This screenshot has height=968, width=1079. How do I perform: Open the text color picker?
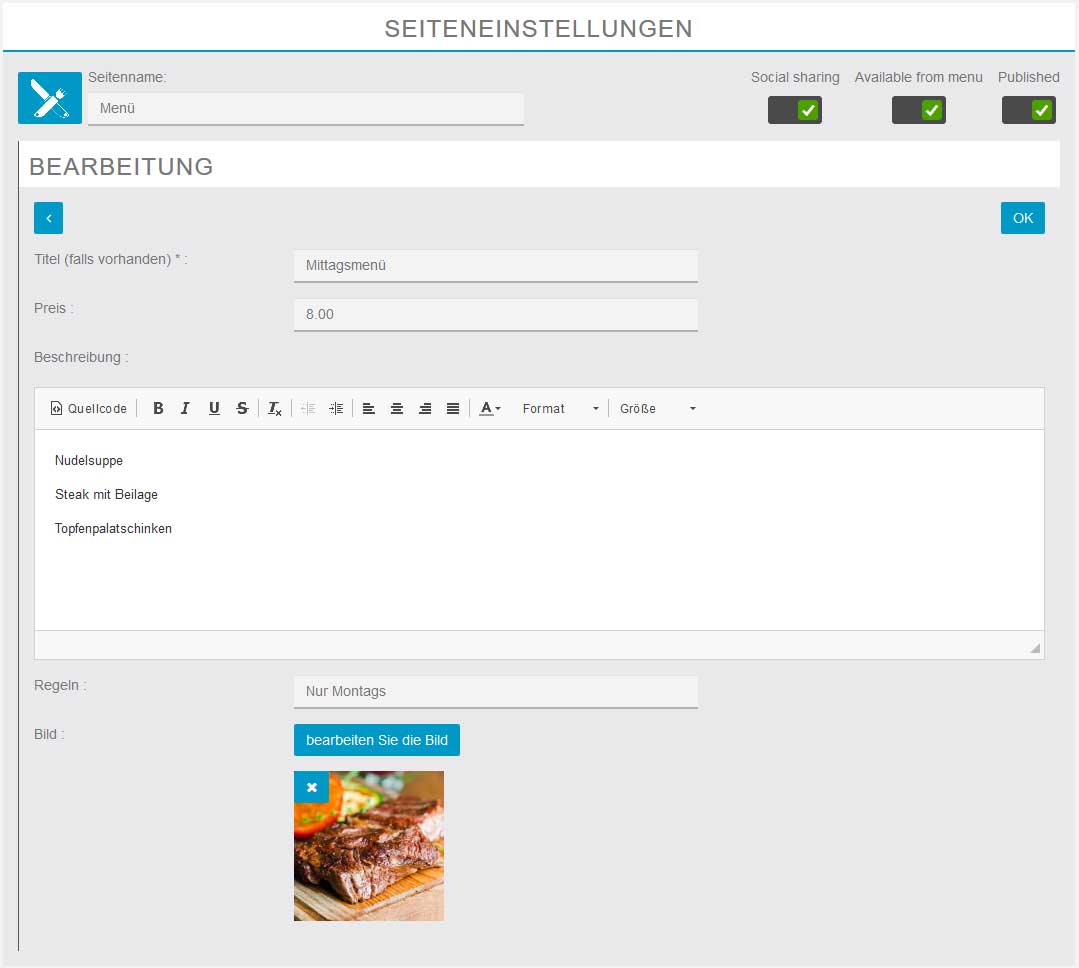490,409
